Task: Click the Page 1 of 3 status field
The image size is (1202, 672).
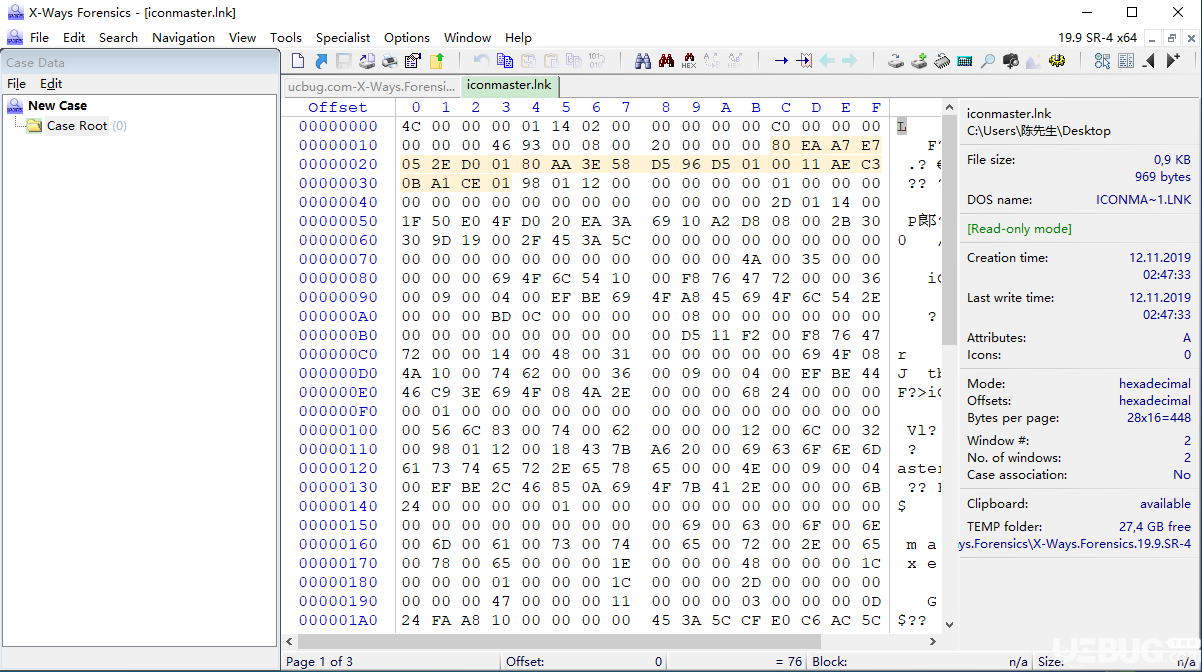Action: [390, 661]
